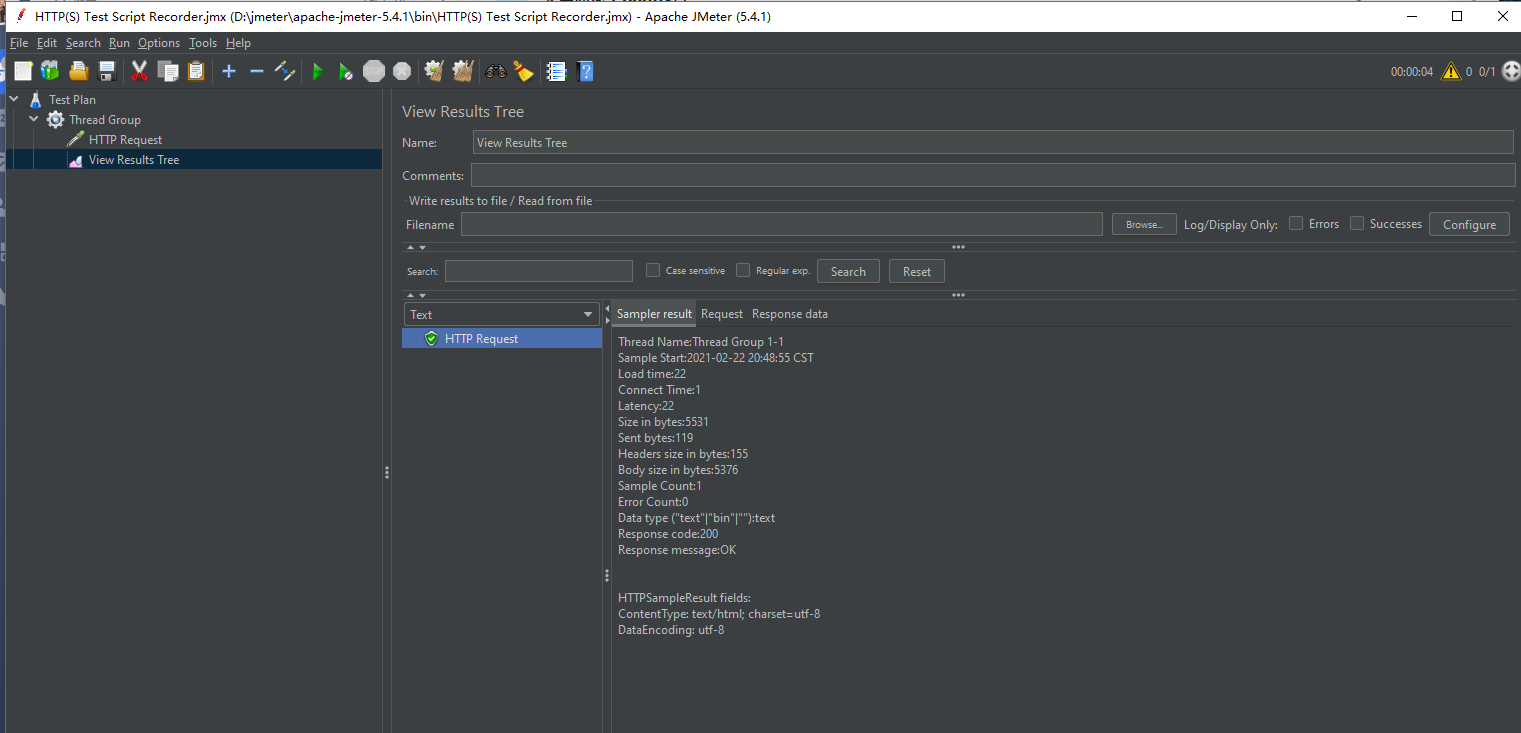This screenshot has width=1521, height=733.
Task: Open the Function Helper list icon
Action: [557, 71]
